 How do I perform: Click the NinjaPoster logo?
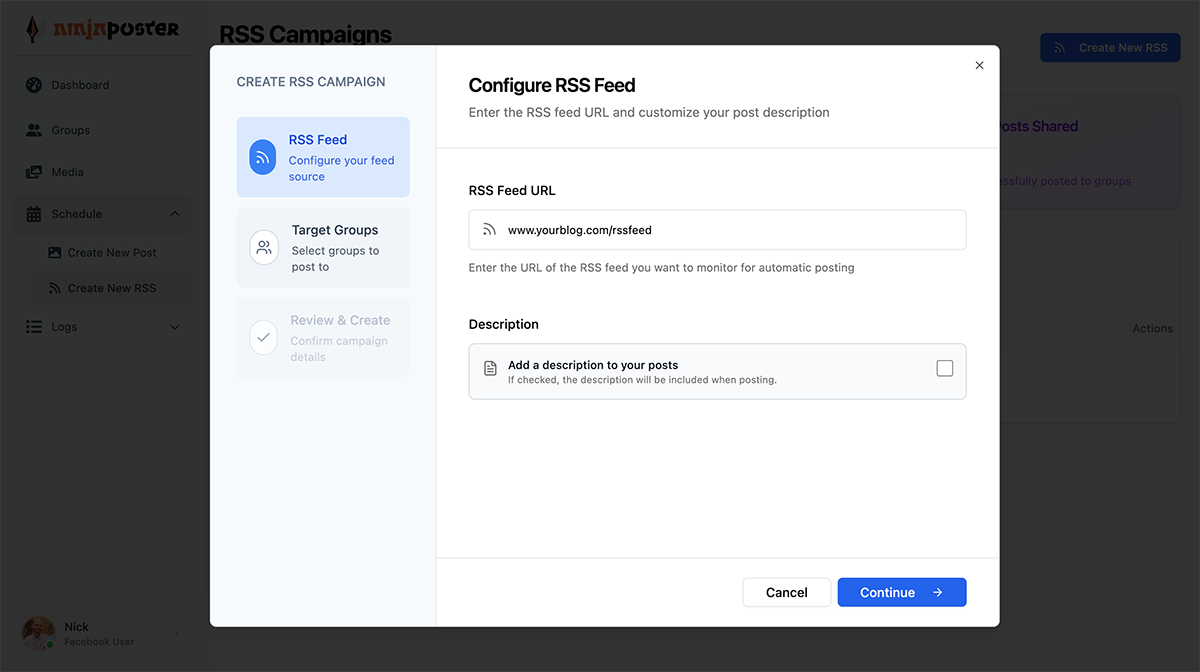[103, 29]
